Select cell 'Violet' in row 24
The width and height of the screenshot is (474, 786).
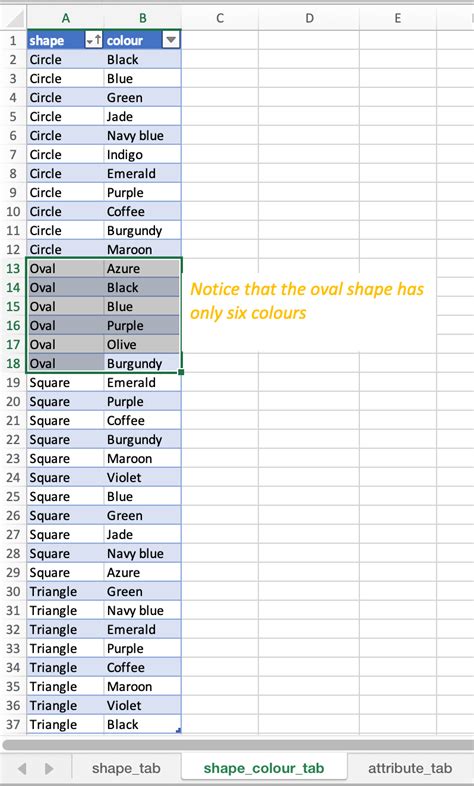point(143,478)
